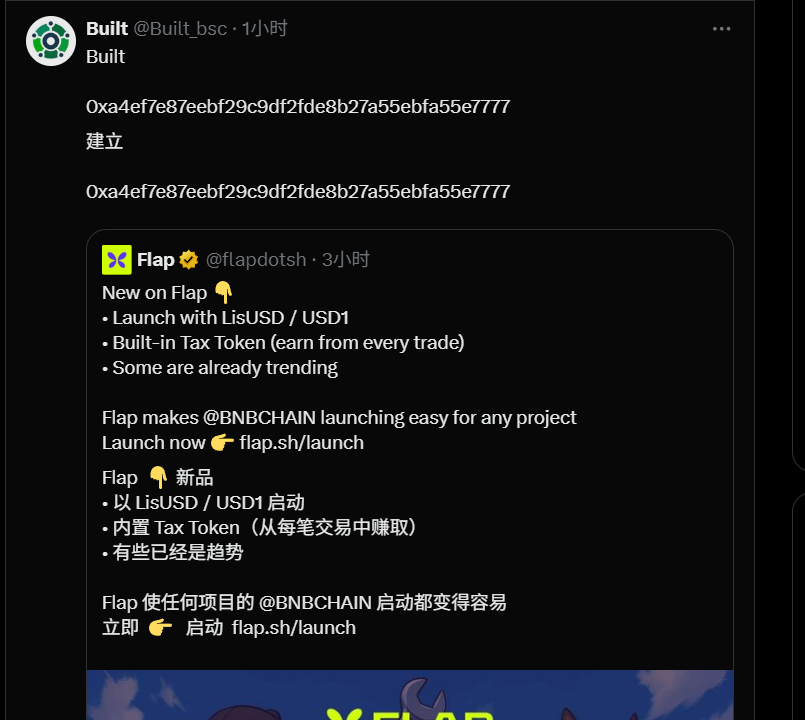Open the English @BNBCHAIN mention
The height and width of the screenshot is (720, 805).
(259, 418)
